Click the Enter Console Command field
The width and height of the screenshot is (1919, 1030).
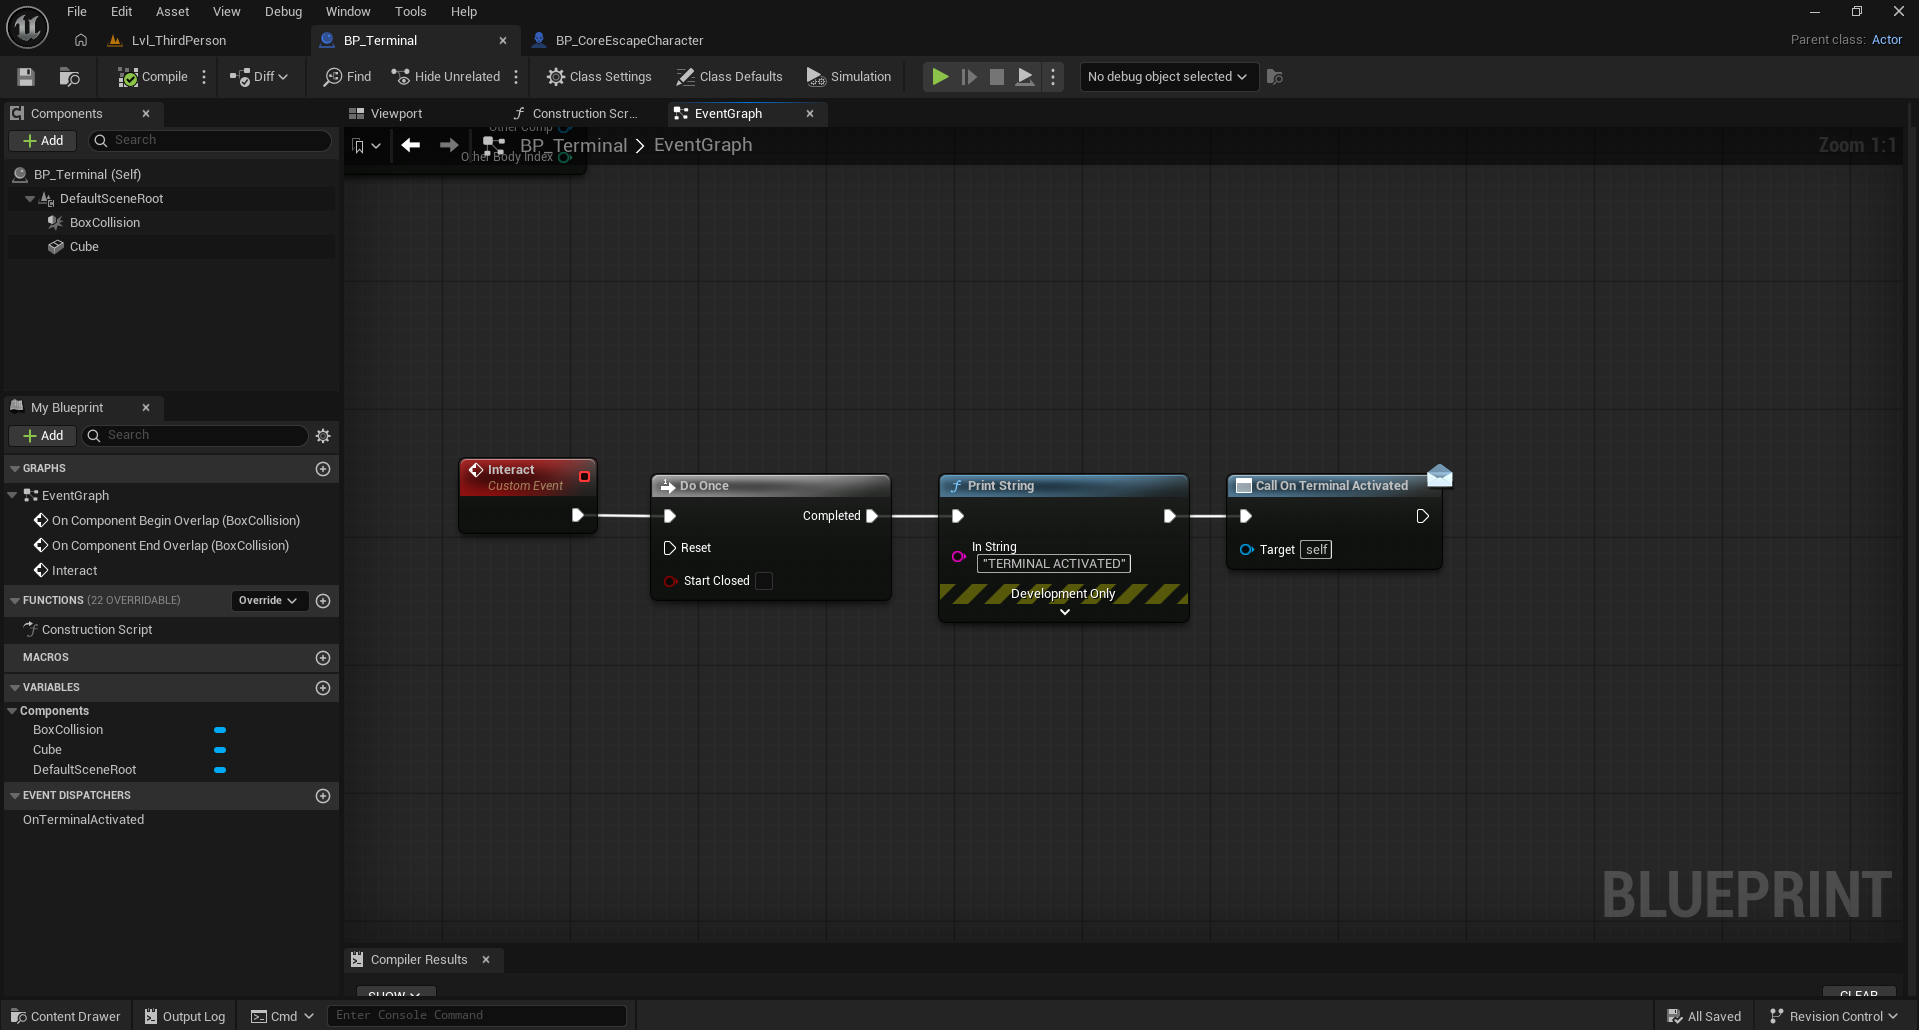coord(477,1016)
